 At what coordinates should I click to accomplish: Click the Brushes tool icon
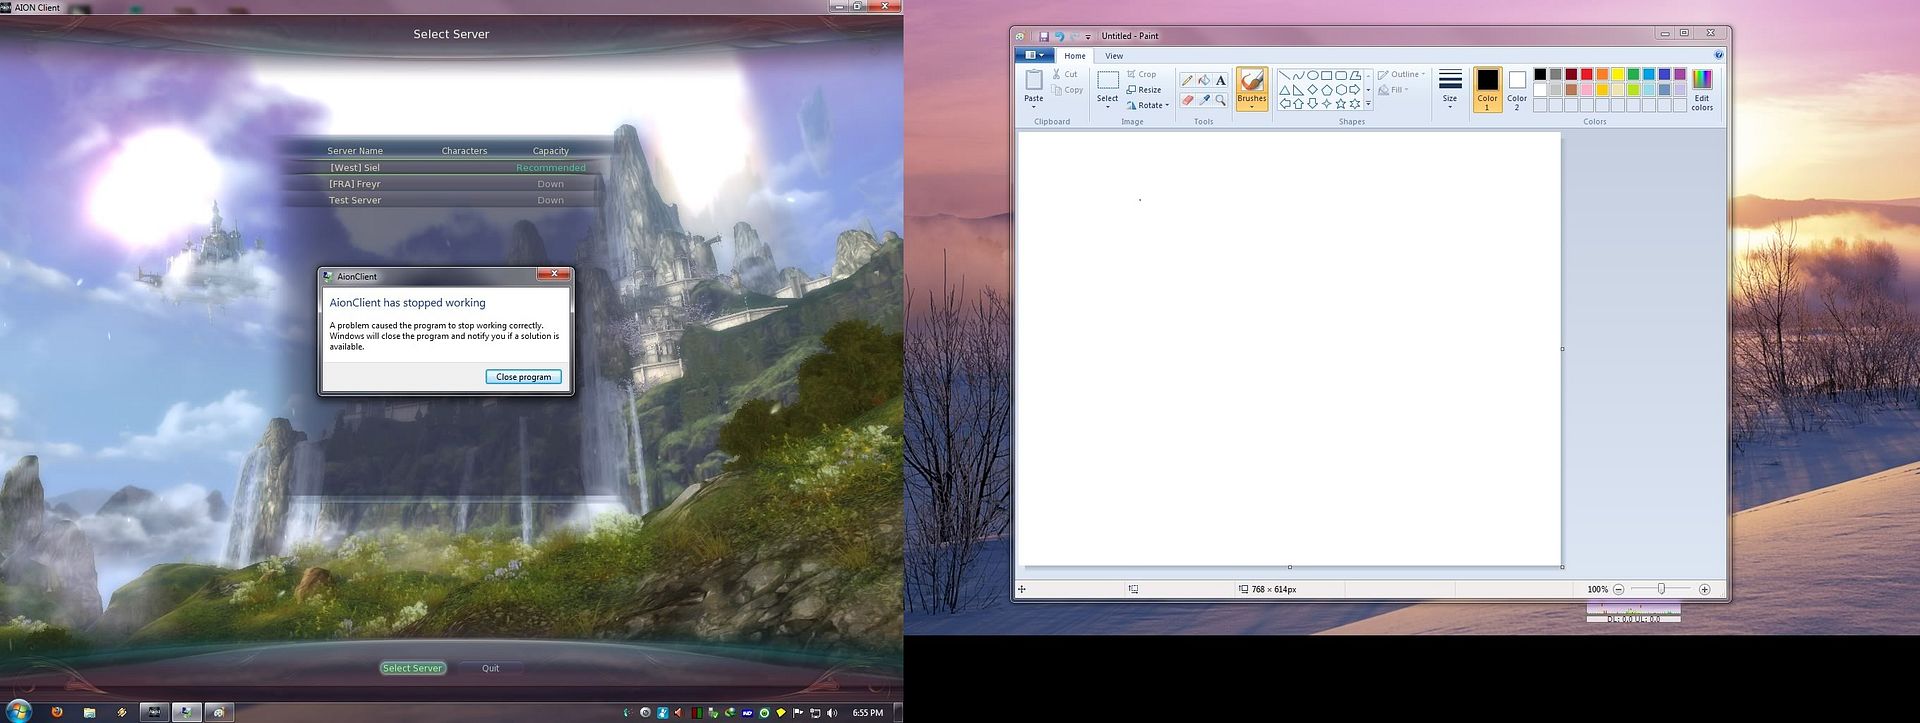(x=1252, y=81)
